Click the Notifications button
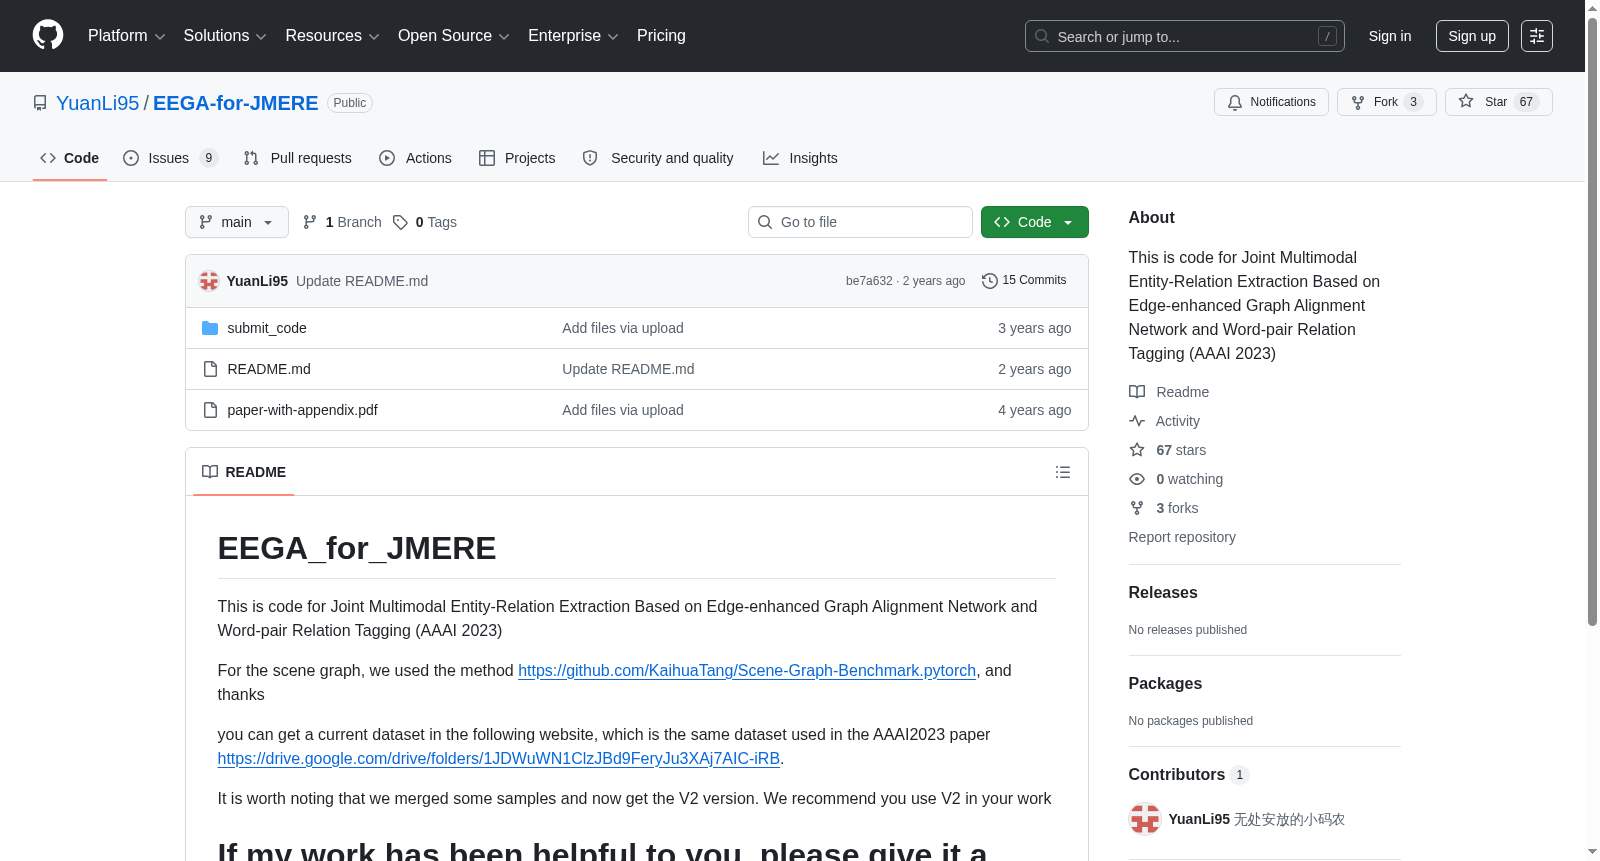This screenshot has height=861, width=1600. (1271, 102)
